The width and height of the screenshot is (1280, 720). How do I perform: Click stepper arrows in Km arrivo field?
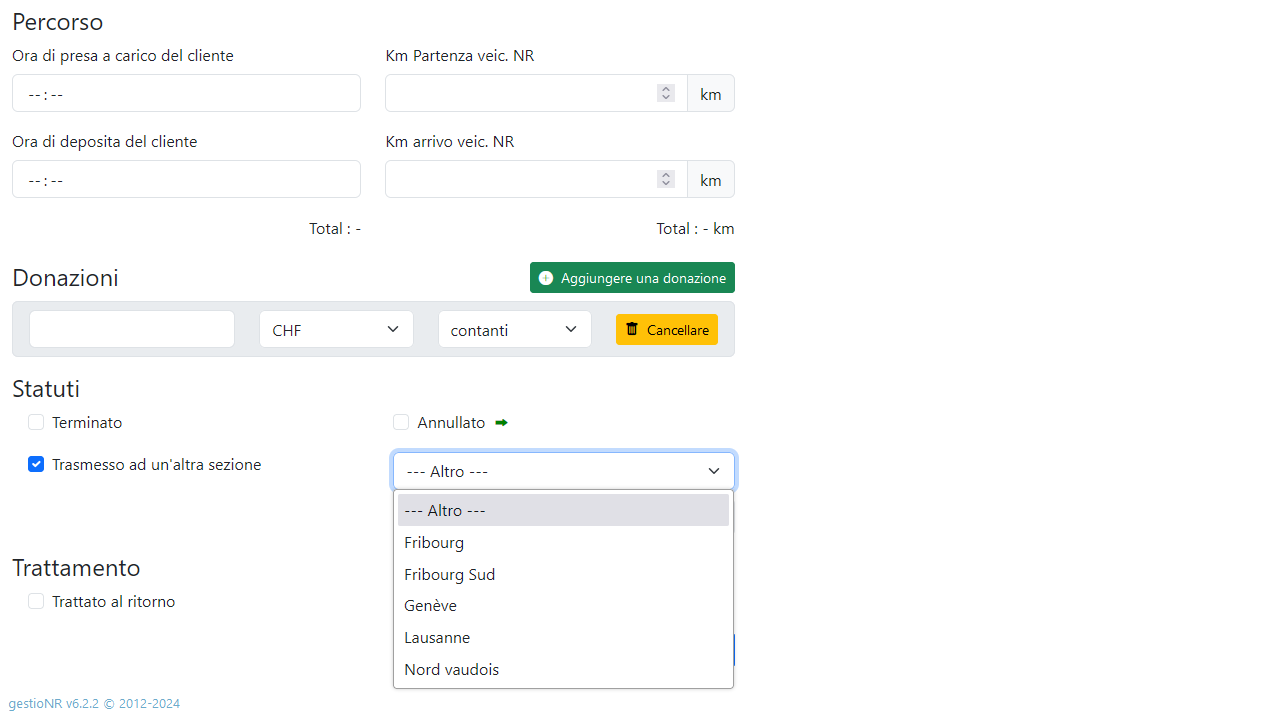[666, 179]
